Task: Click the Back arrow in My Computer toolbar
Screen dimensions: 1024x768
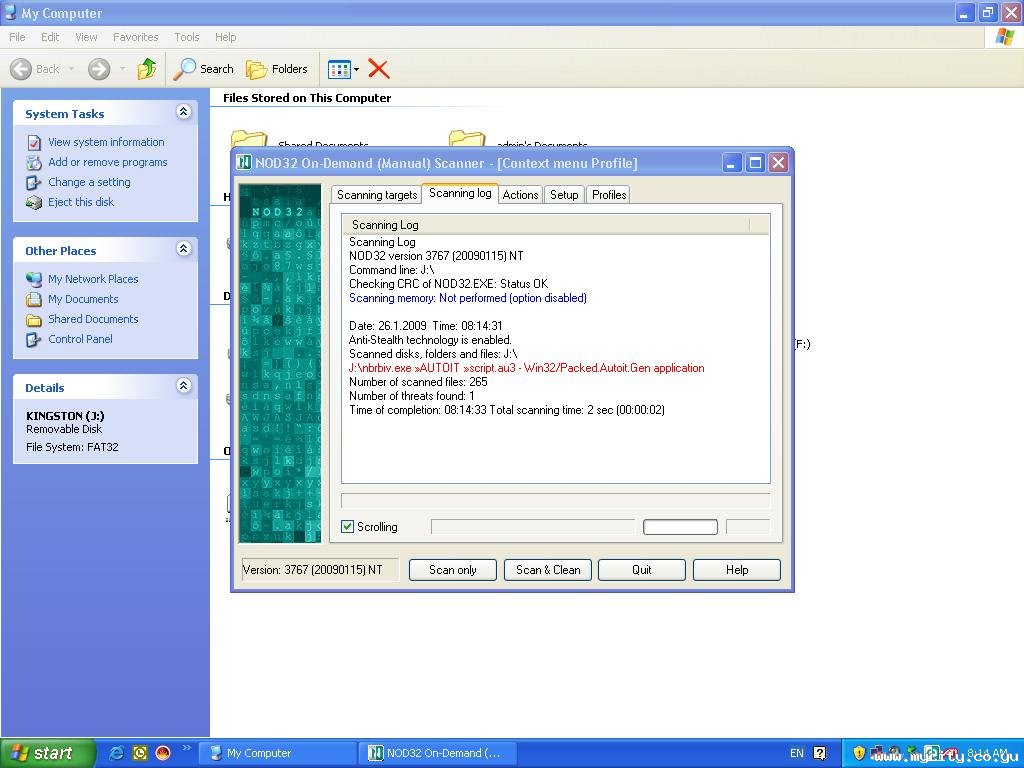Action: pyautogui.click(x=35, y=69)
